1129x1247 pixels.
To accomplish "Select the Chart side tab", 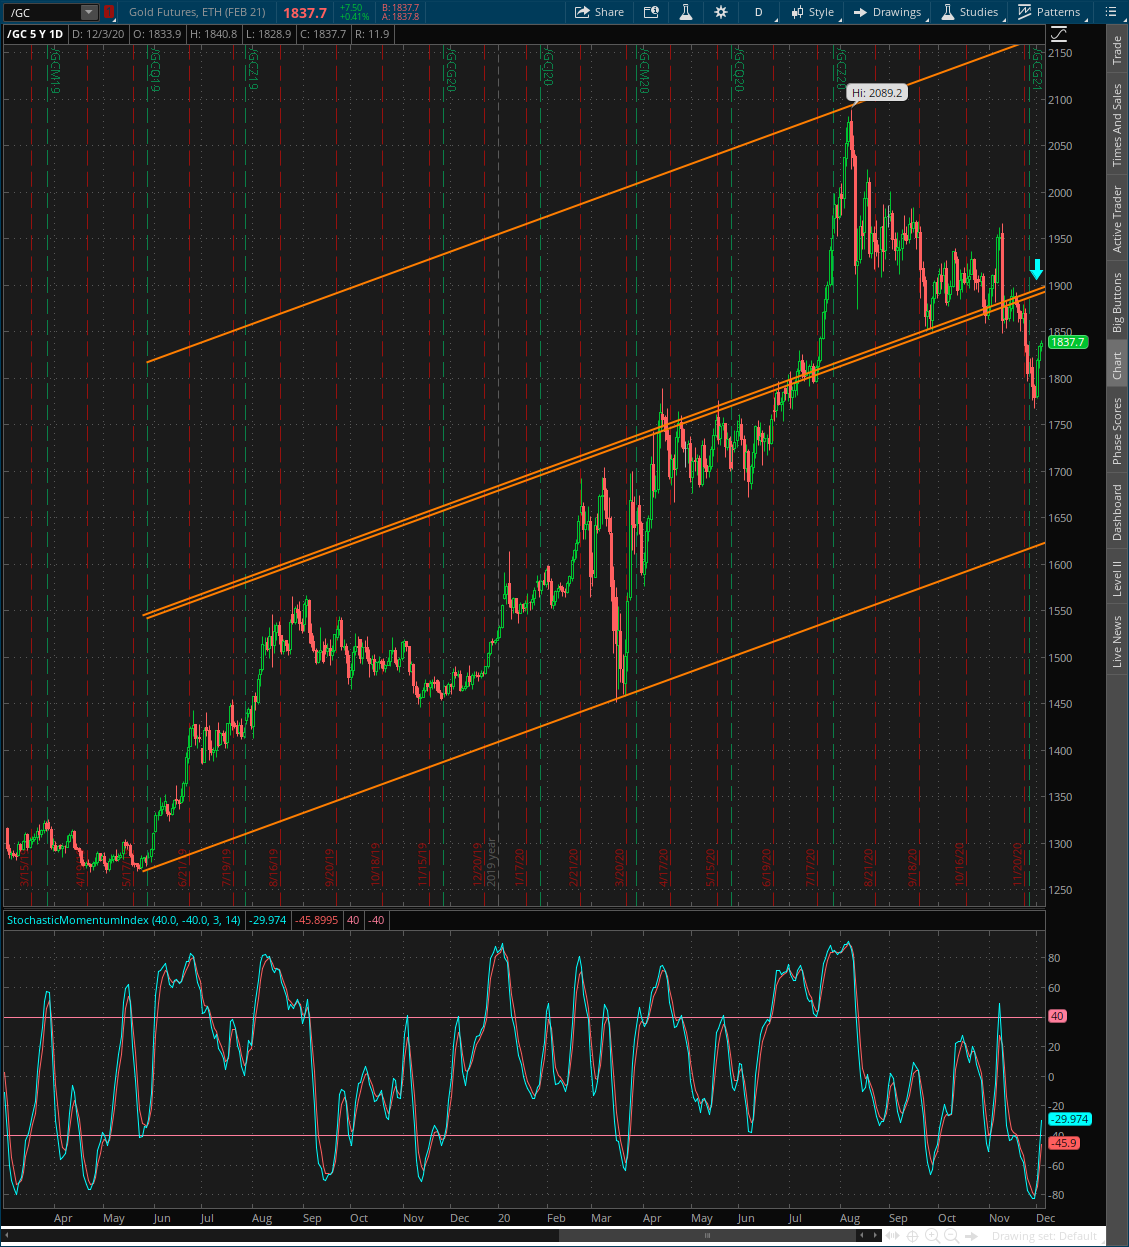I will [1118, 366].
